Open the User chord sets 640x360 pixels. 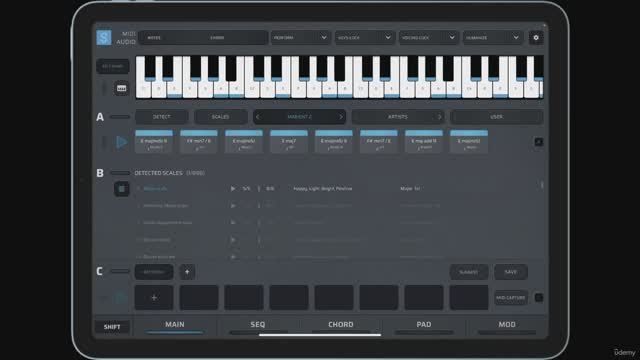pos(496,117)
